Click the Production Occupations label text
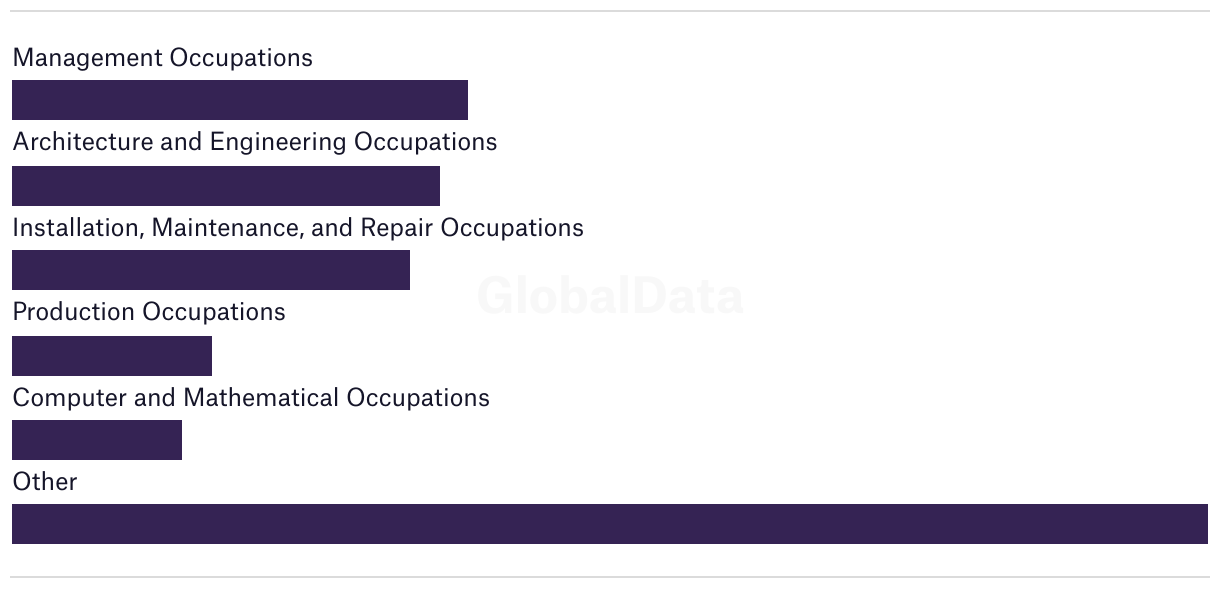Image resolution: width=1220 pixels, height=590 pixels. click(149, 312)
